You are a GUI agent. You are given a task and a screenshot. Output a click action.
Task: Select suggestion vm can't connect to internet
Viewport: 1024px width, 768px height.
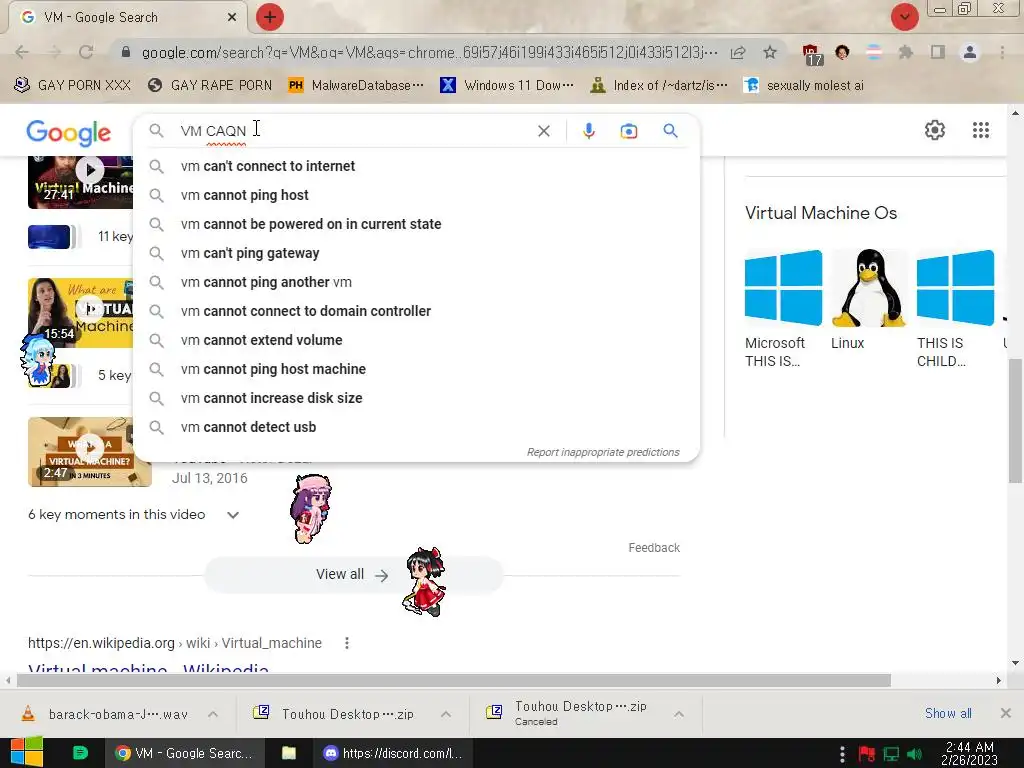tap(416, 166)
